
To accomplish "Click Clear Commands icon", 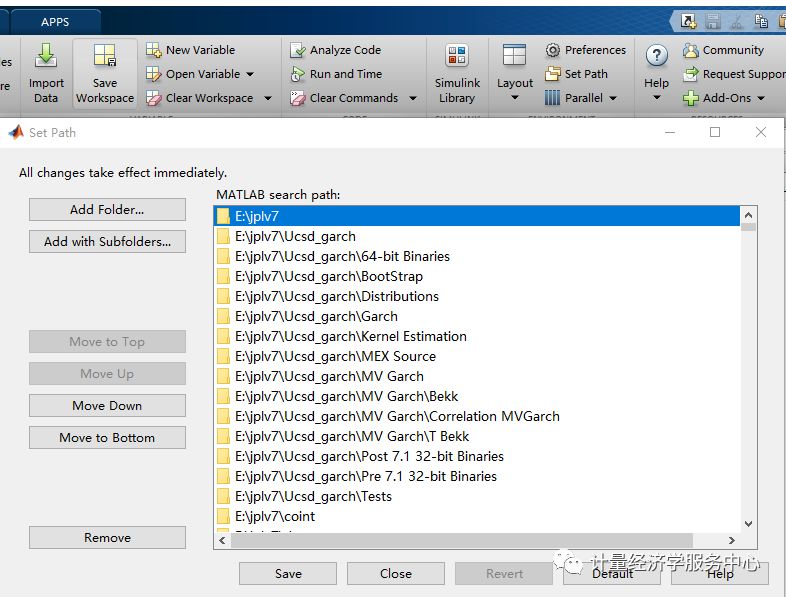I will point(297,98).
